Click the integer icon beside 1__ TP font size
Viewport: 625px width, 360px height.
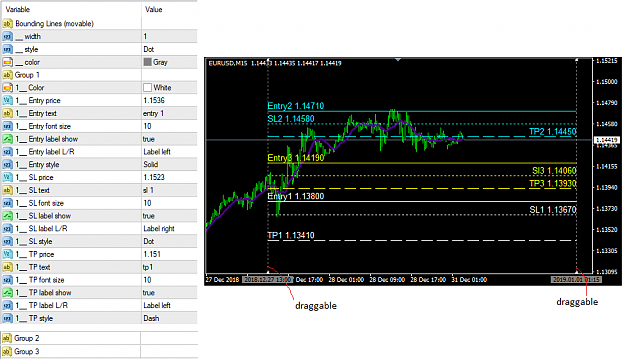click(x=8, y=280)
